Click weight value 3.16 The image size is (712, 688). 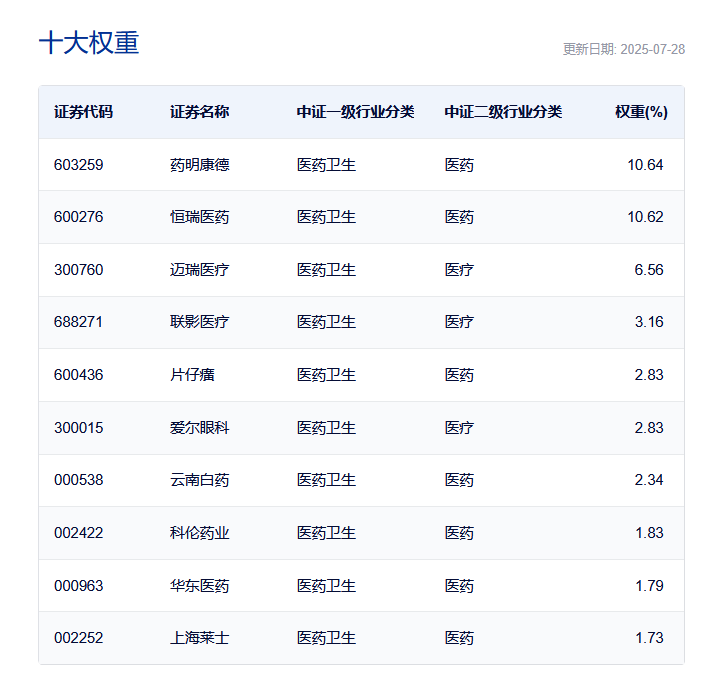(649, 322)
